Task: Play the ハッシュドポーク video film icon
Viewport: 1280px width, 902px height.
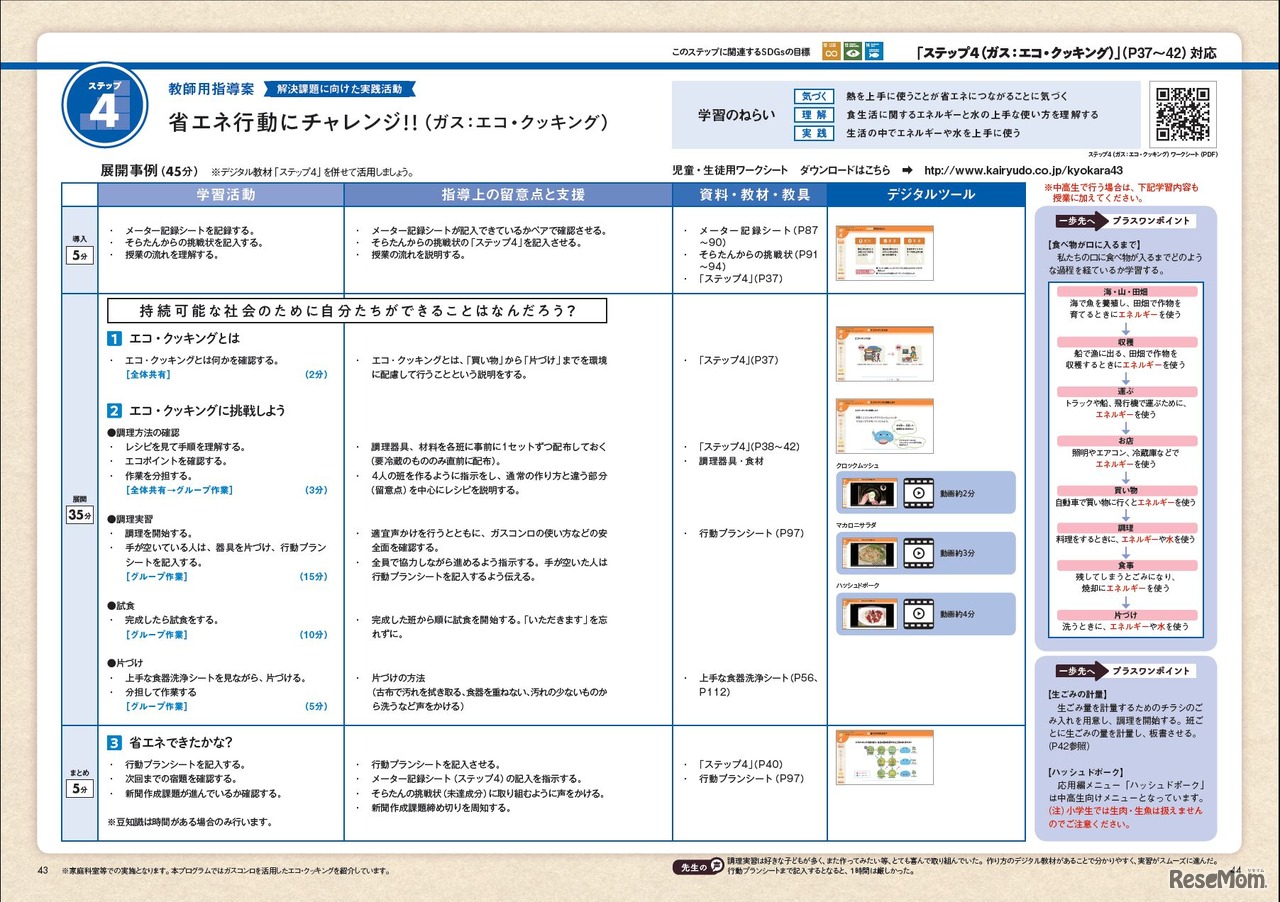Action: coord(916,614)
